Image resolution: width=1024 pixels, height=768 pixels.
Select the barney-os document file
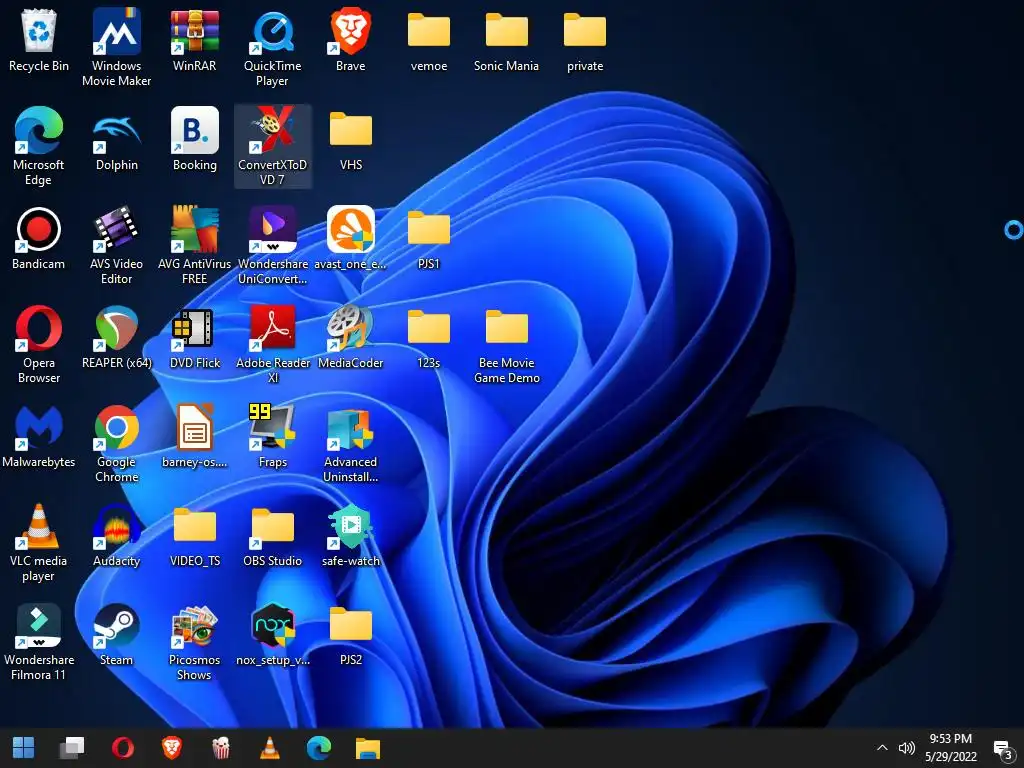(x=195, y=436)
